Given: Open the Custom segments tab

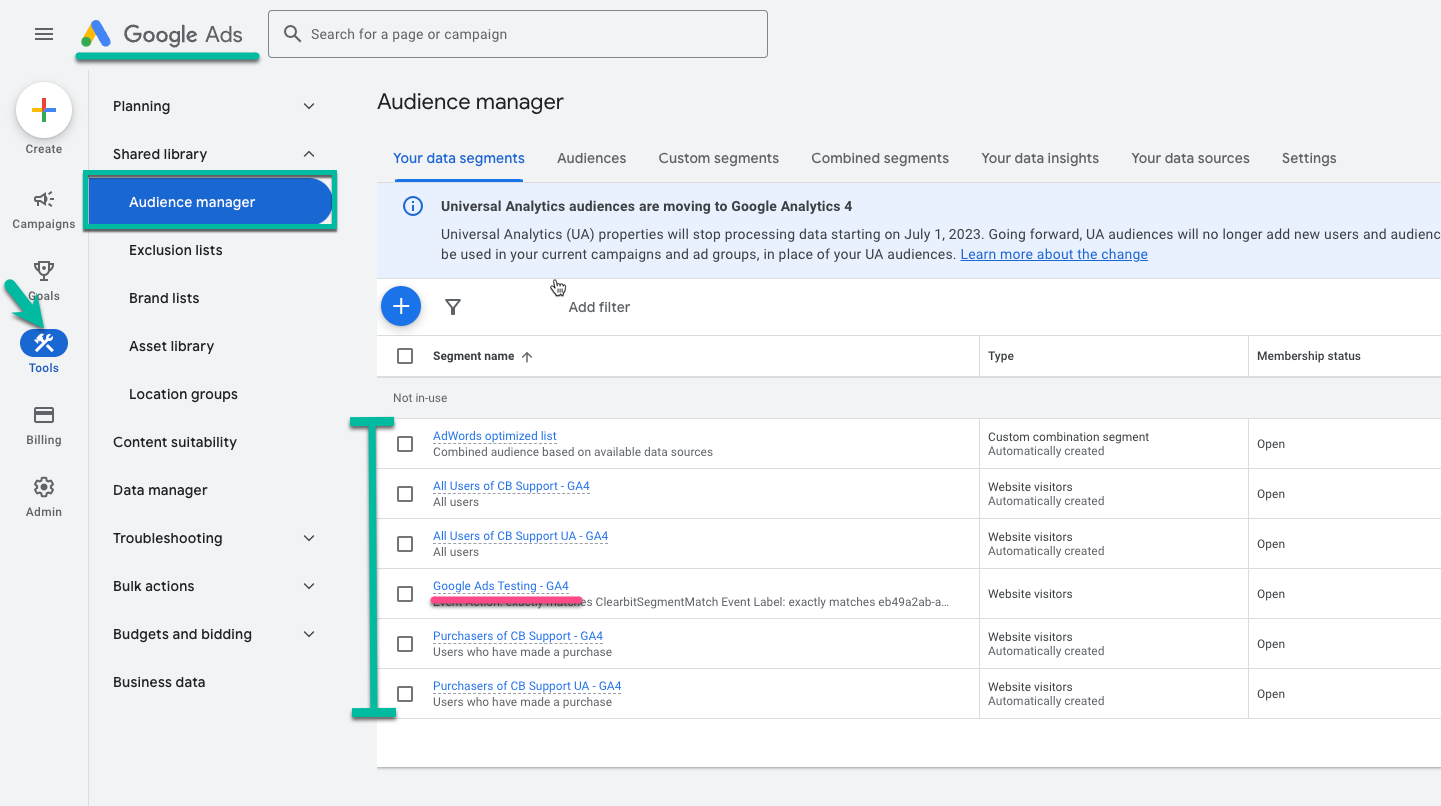Looking at the screenshot, I should [x=719, y=158].
